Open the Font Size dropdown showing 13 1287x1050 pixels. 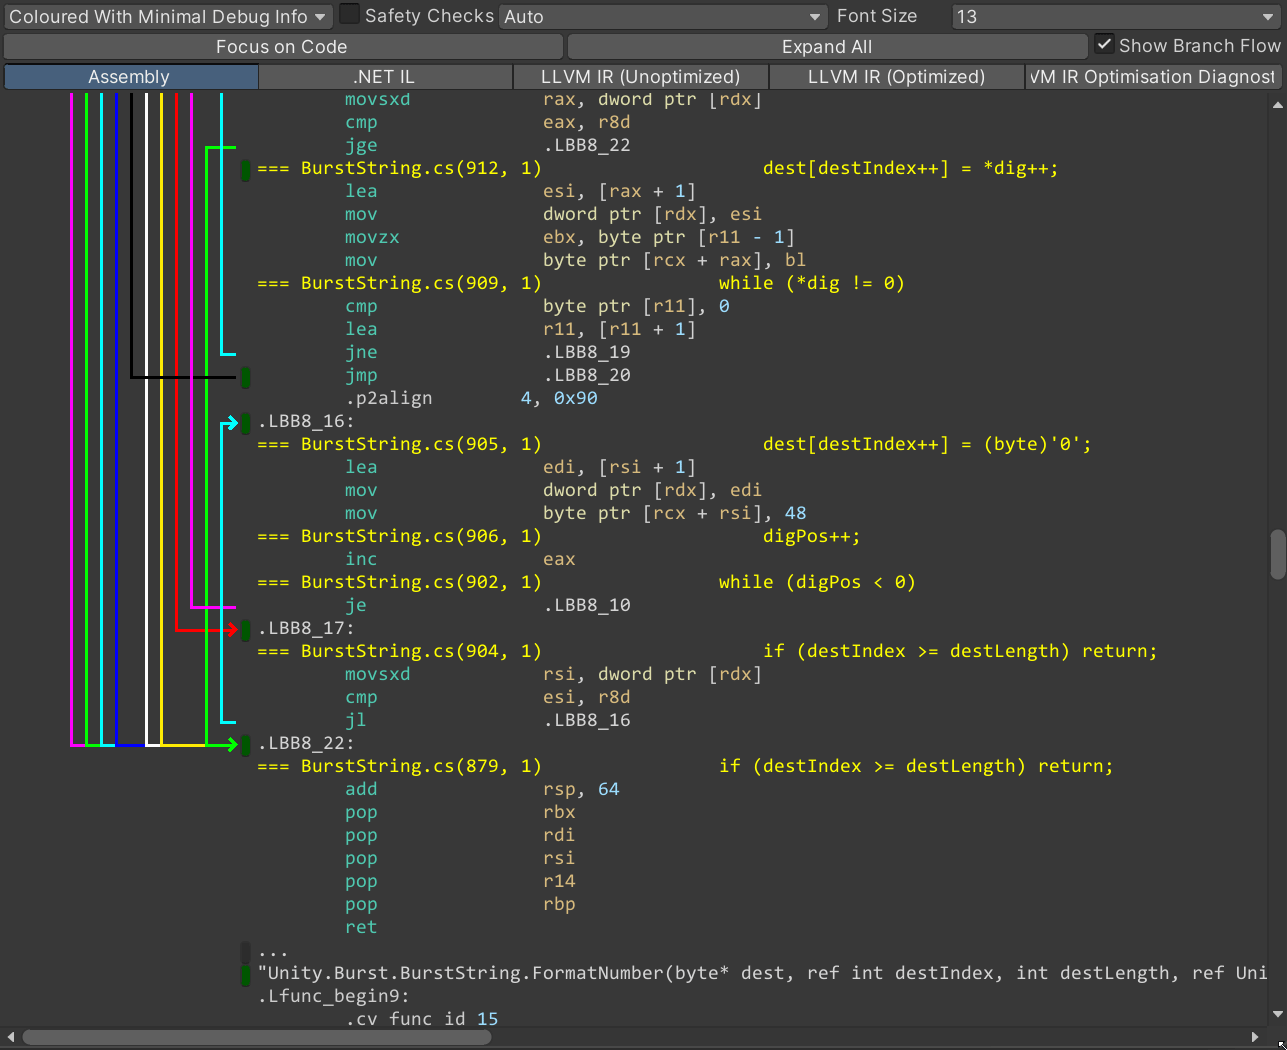(x=1114, y=17)
